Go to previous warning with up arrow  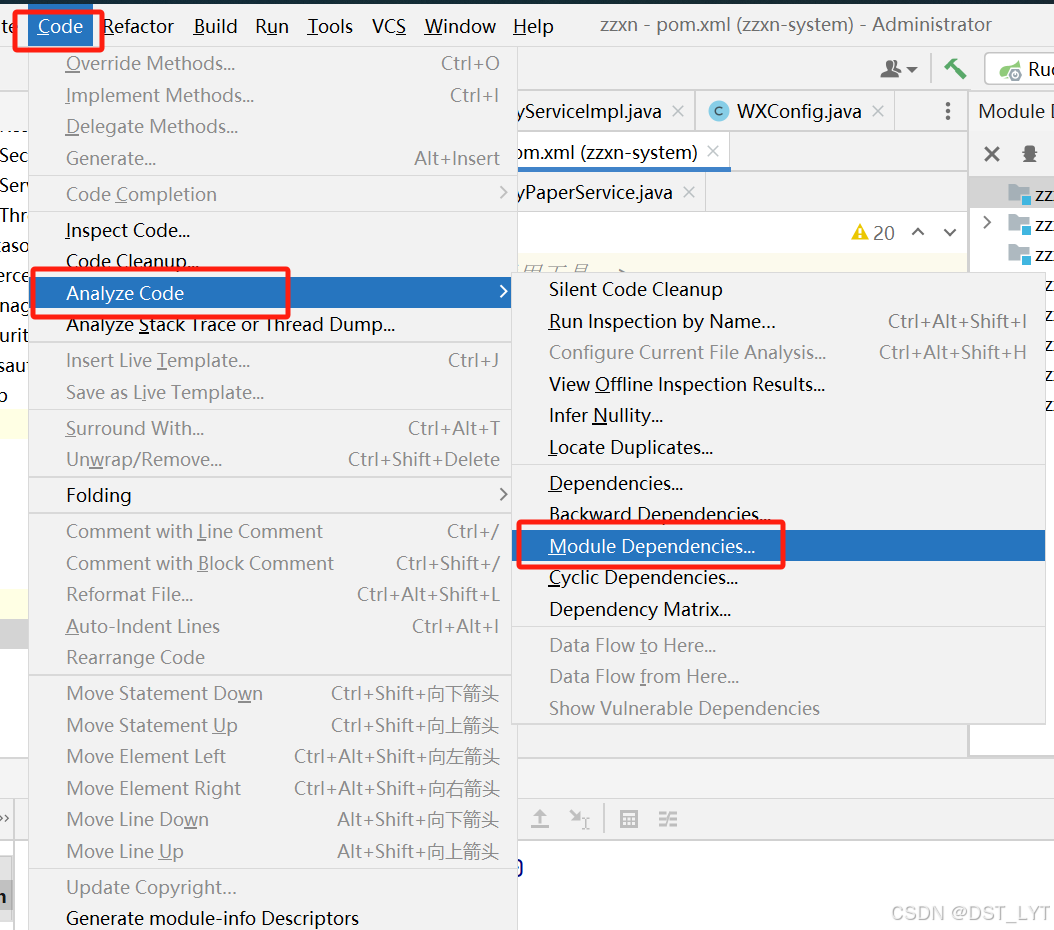(919, 231)
